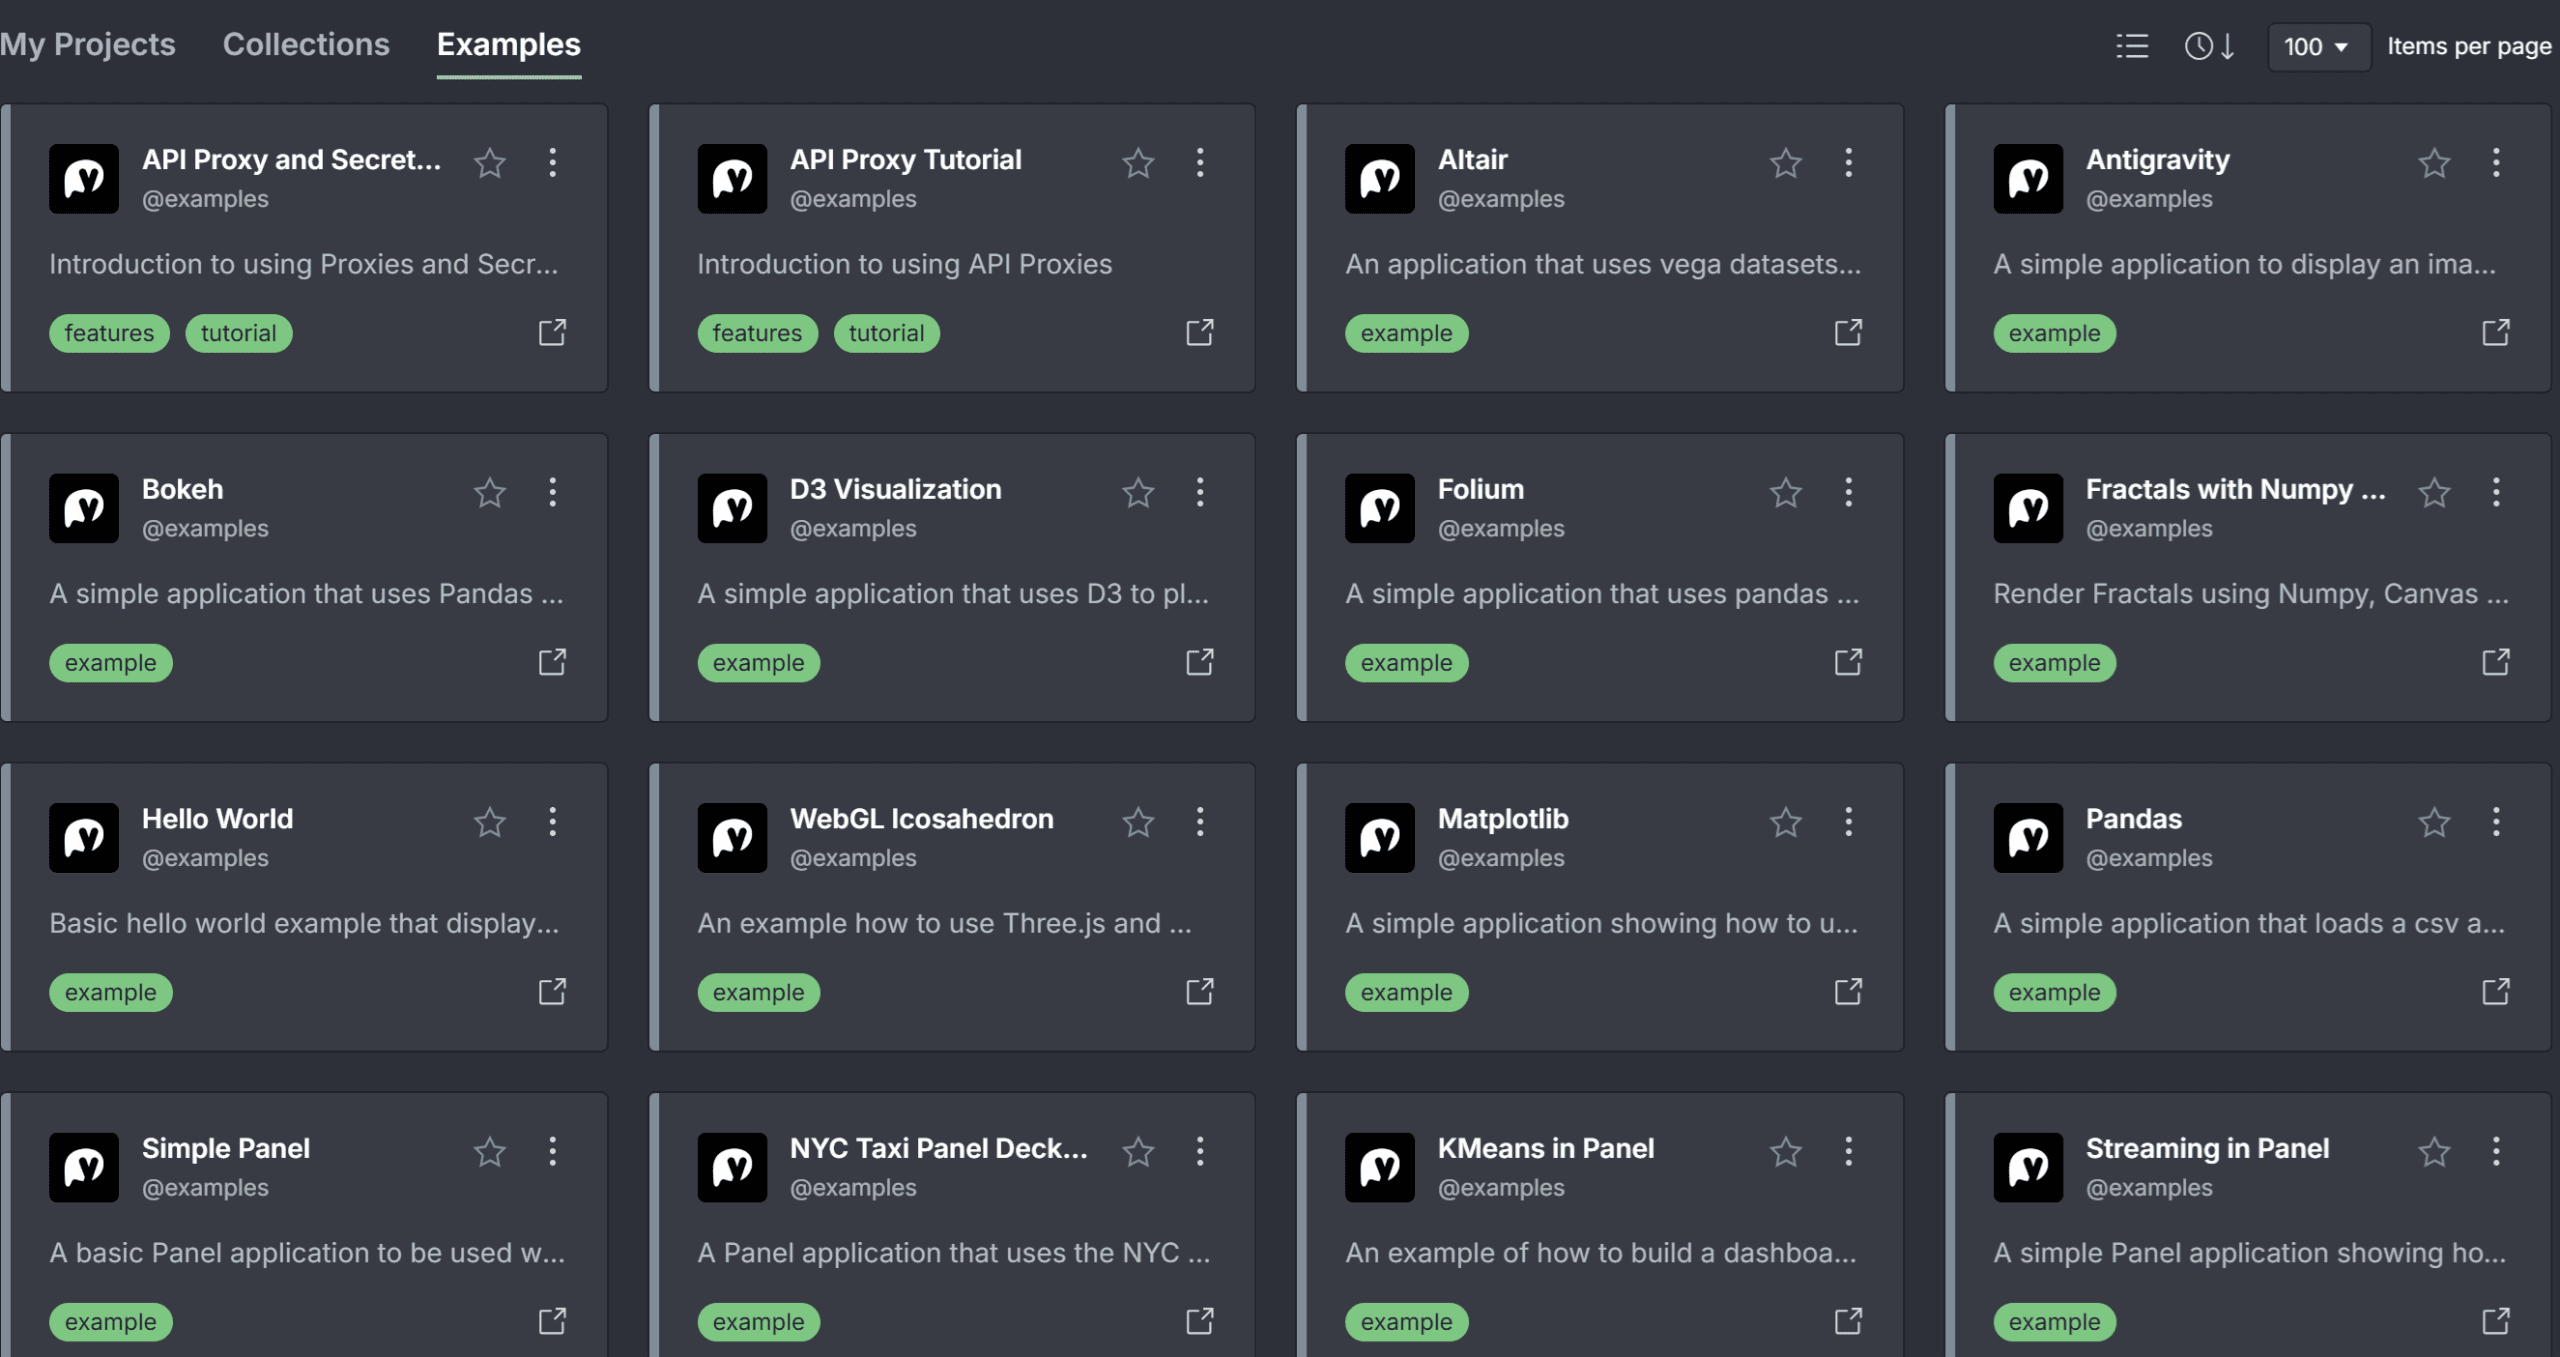Screen dimensions: 2560x1357
Task: Open Fractals with Numpy options menu
Action: pos(2496,492)
